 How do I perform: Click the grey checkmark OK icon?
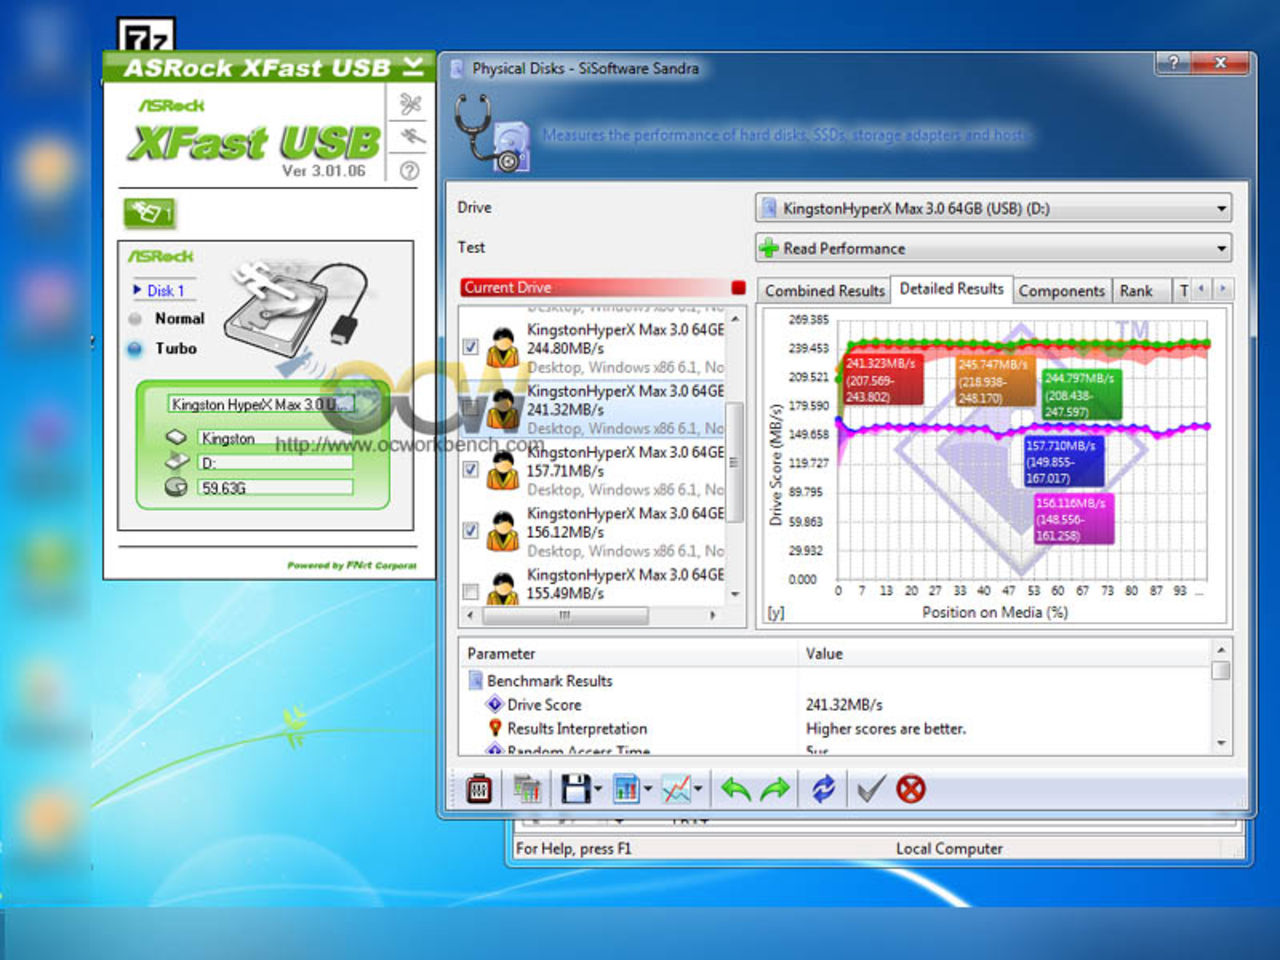point(870,789)
